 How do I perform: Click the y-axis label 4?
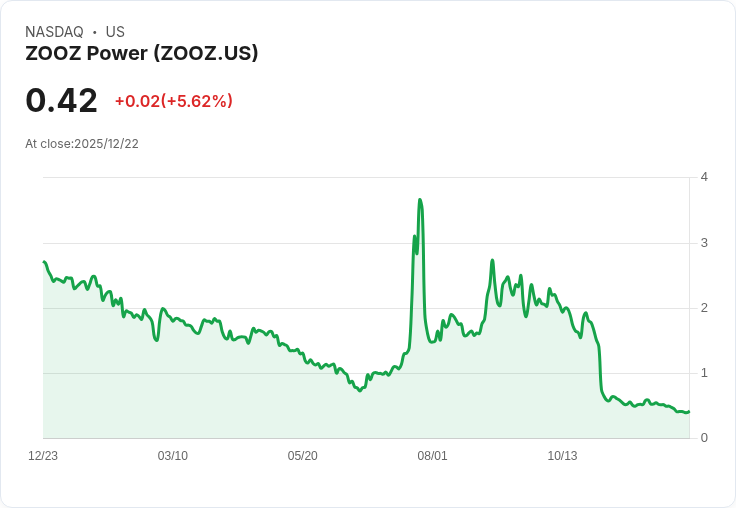coord(704,177)
